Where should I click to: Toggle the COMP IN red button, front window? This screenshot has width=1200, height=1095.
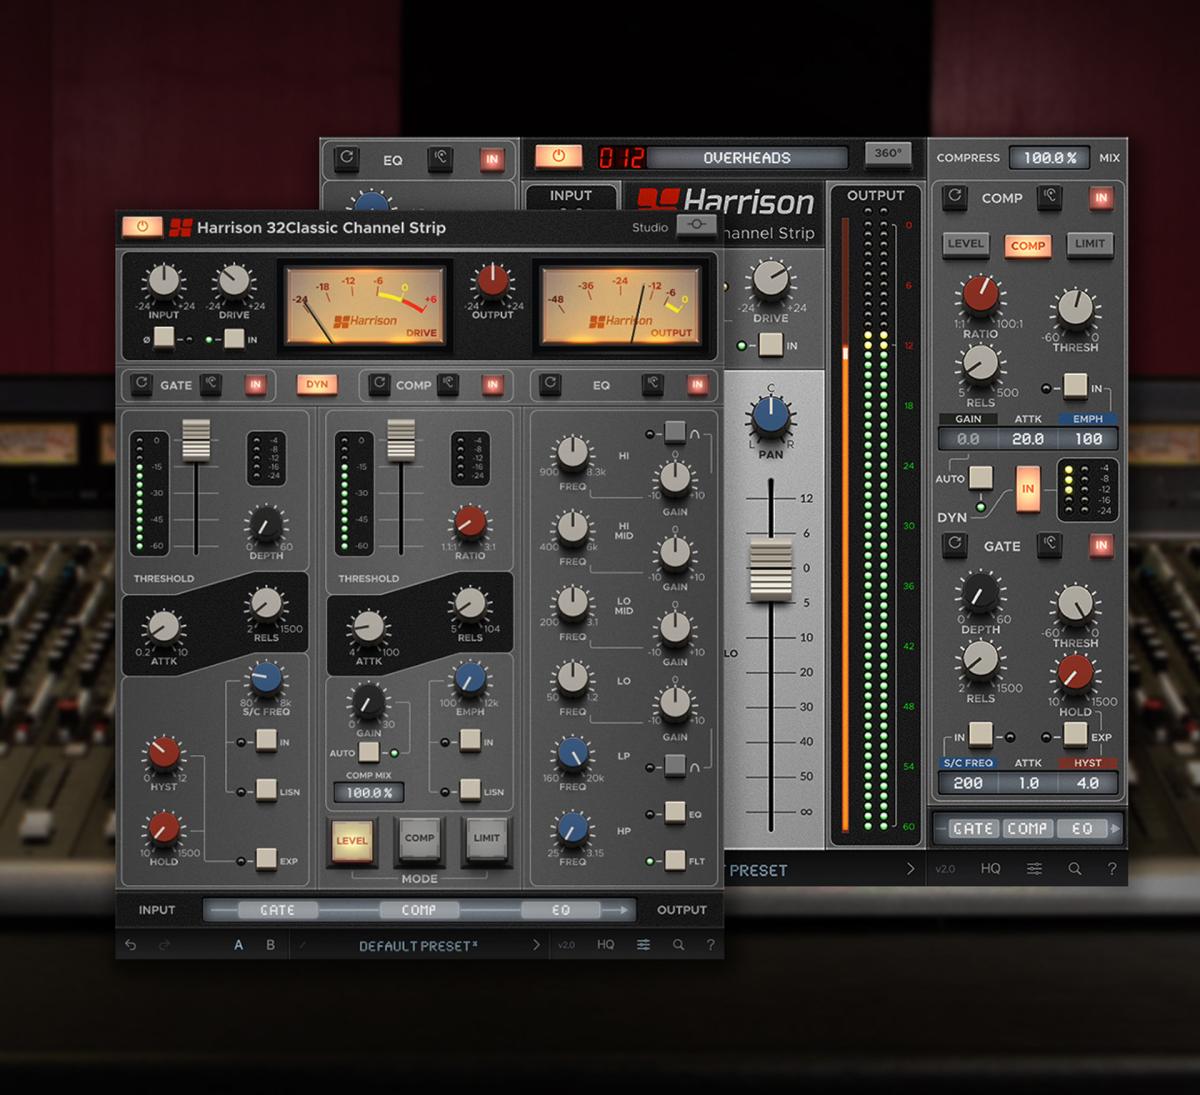click(x=492, y=384)
